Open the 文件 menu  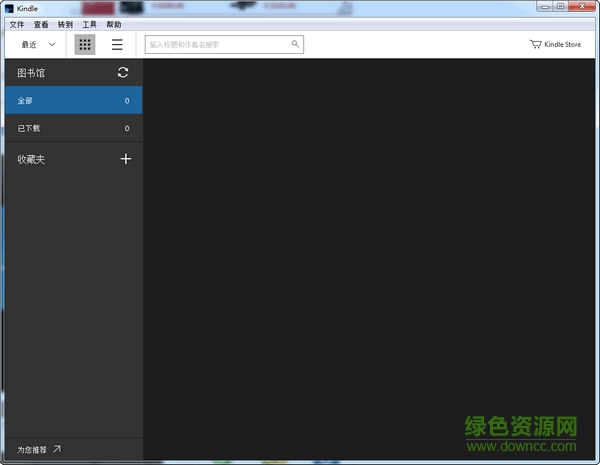click(x=16, y=24)
